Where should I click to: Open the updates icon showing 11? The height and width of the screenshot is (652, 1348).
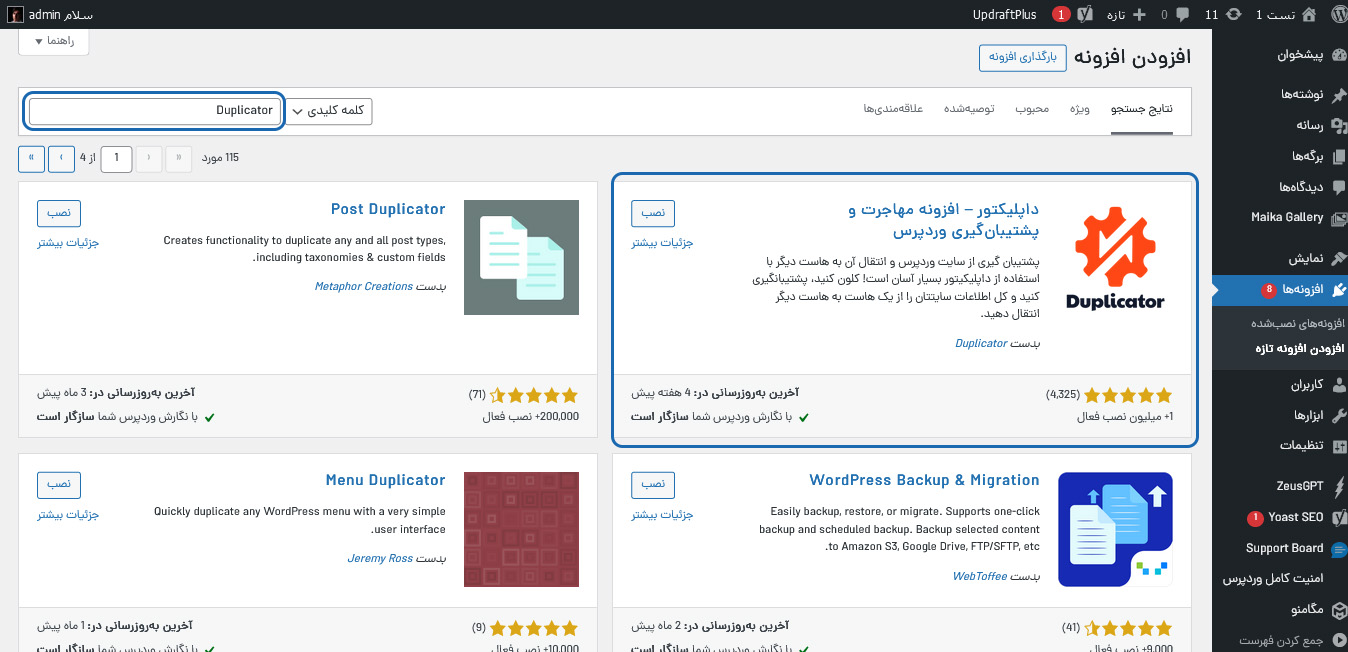(1234, 14)
